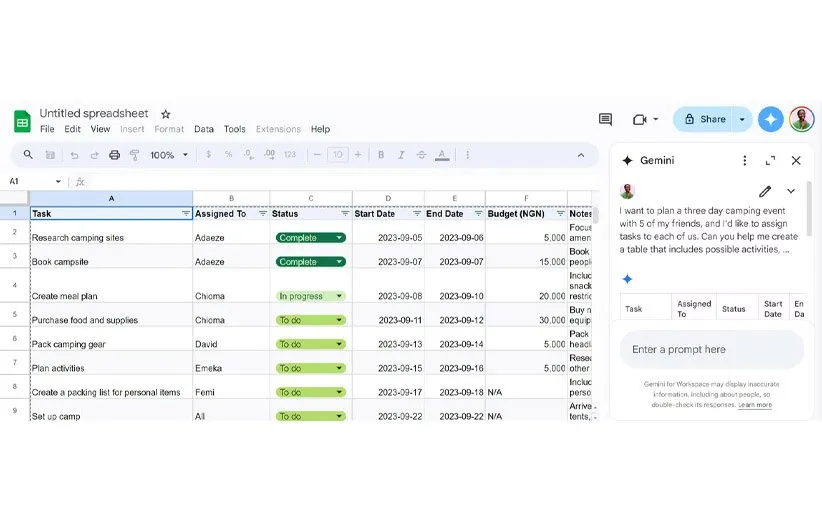Open Gemini panel three-dot options menu
Viewport: 822px width, 522px height.
(x=744, y=160)
